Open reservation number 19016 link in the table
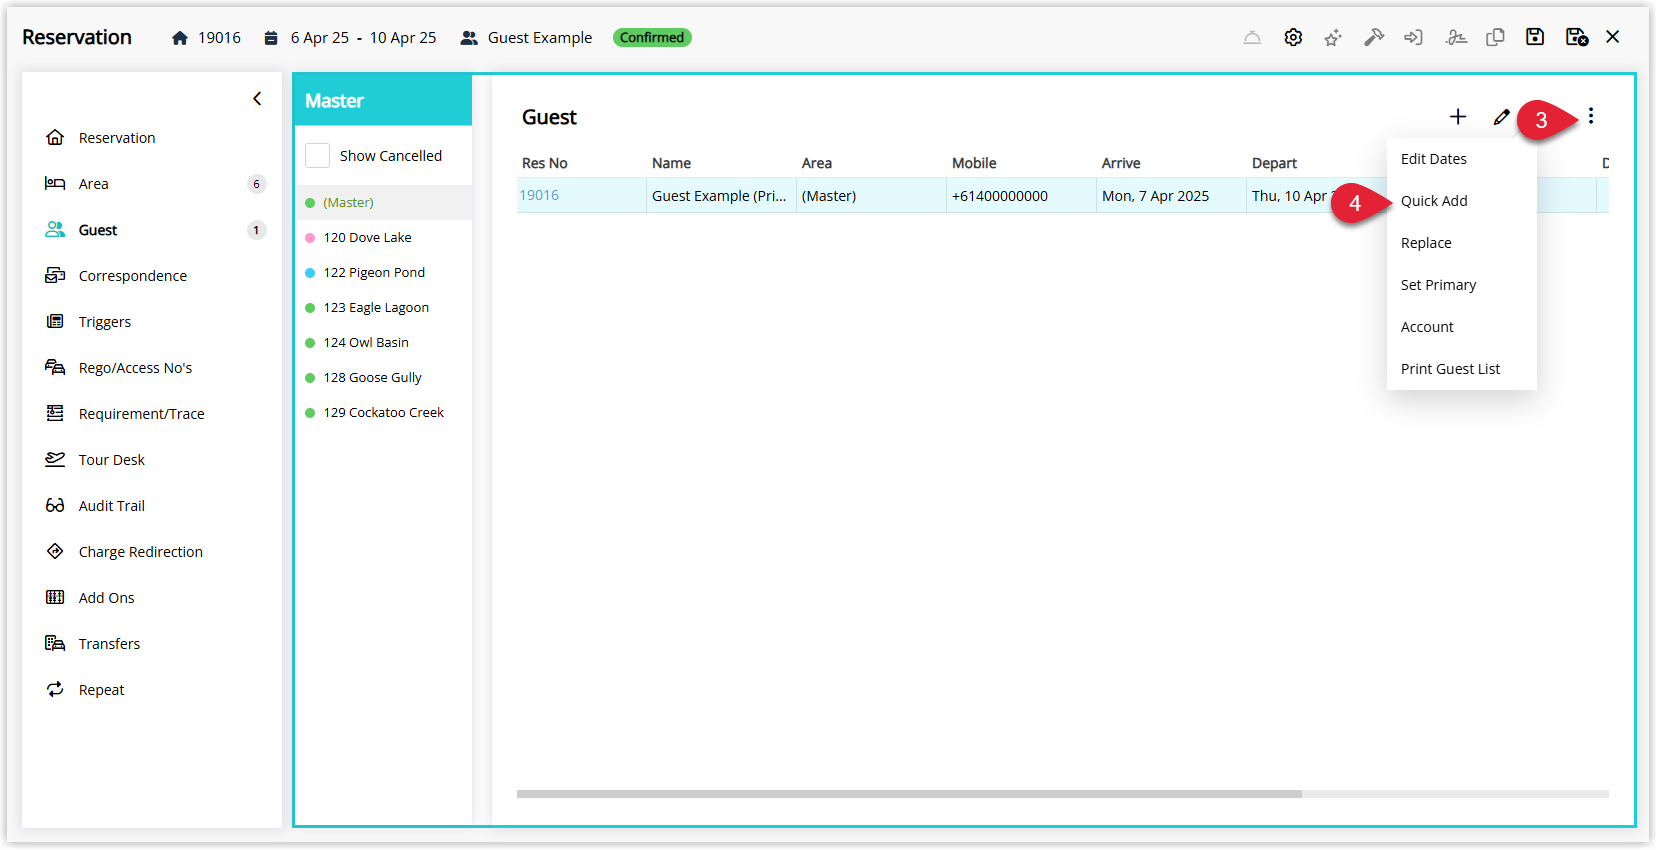This screenshot has height=850, width=1657. (539, 195)
